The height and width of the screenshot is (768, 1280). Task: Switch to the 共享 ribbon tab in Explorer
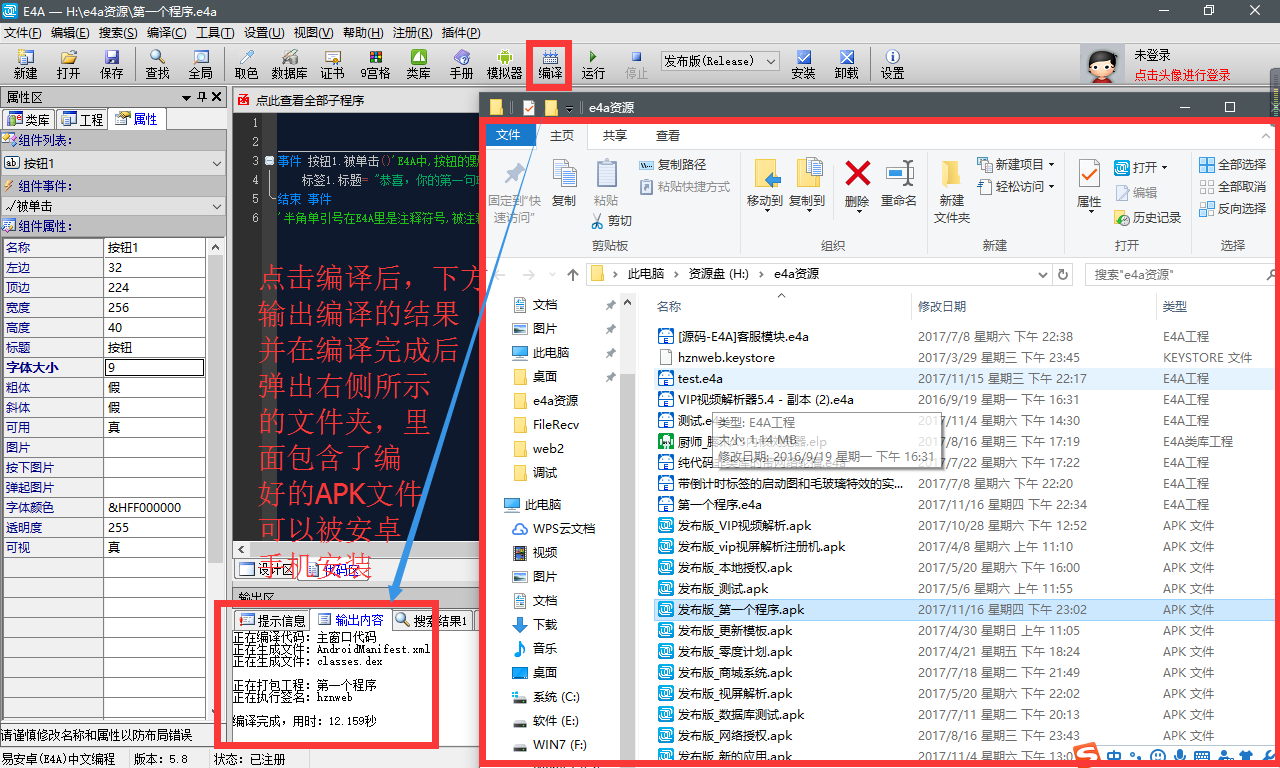click(x=615, y=136)
